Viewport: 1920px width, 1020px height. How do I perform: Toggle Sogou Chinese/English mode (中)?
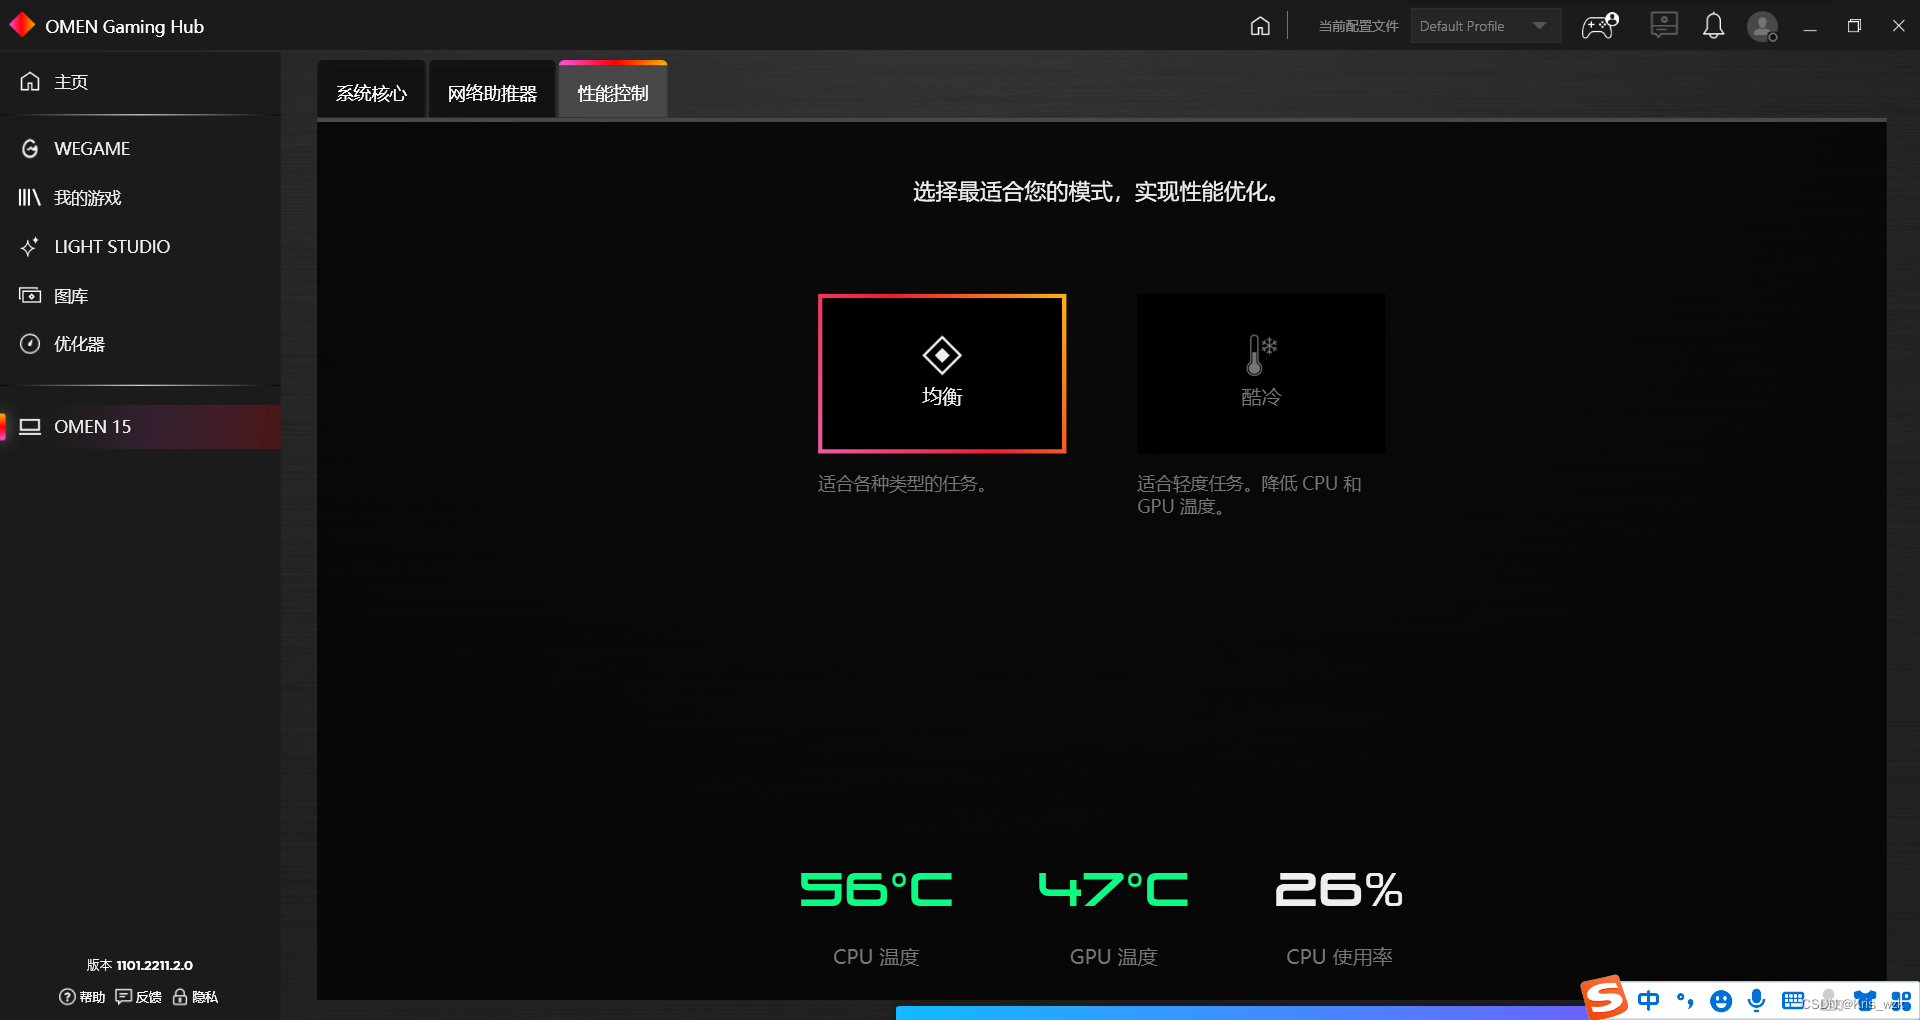point(1648,1000)
